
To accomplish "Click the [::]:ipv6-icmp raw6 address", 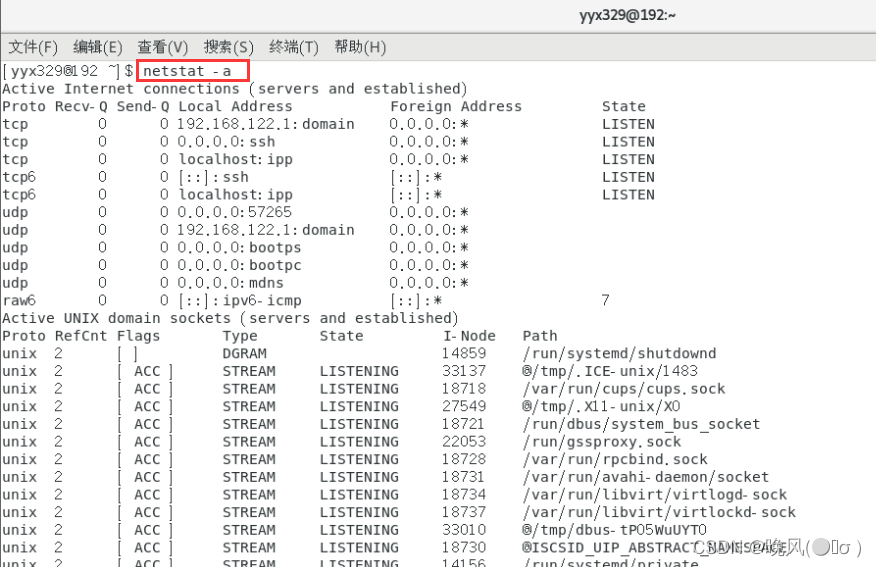I will point(240,300).
